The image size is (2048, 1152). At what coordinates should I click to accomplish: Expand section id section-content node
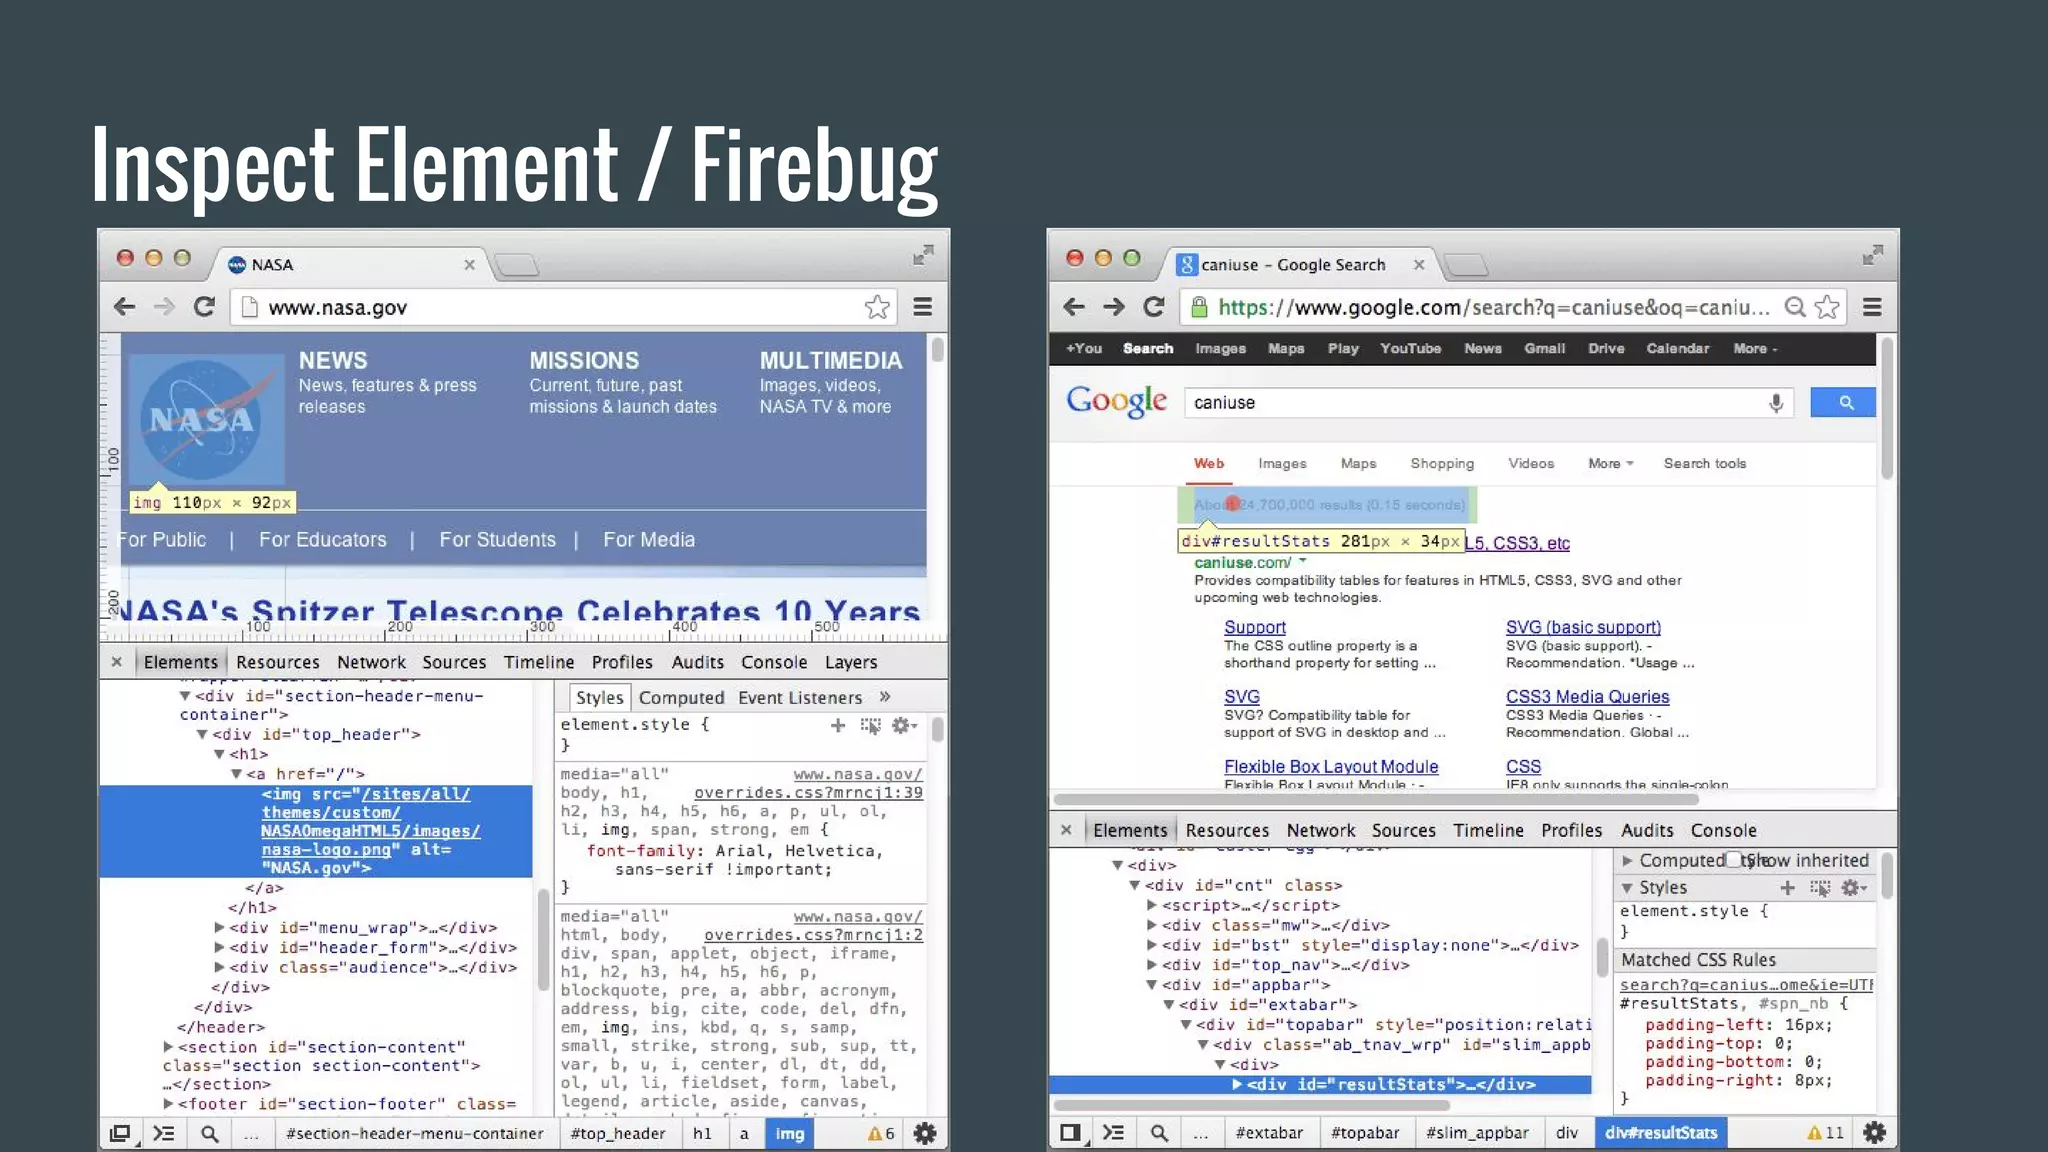click(168, 1047)
